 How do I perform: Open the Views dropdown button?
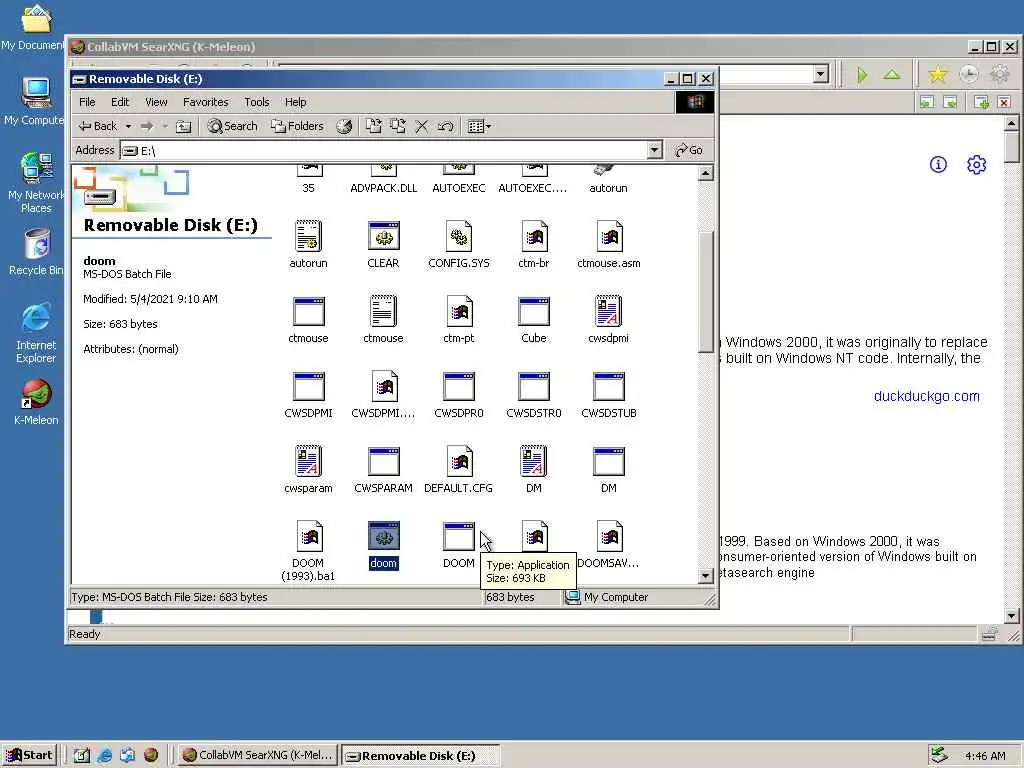479,126
